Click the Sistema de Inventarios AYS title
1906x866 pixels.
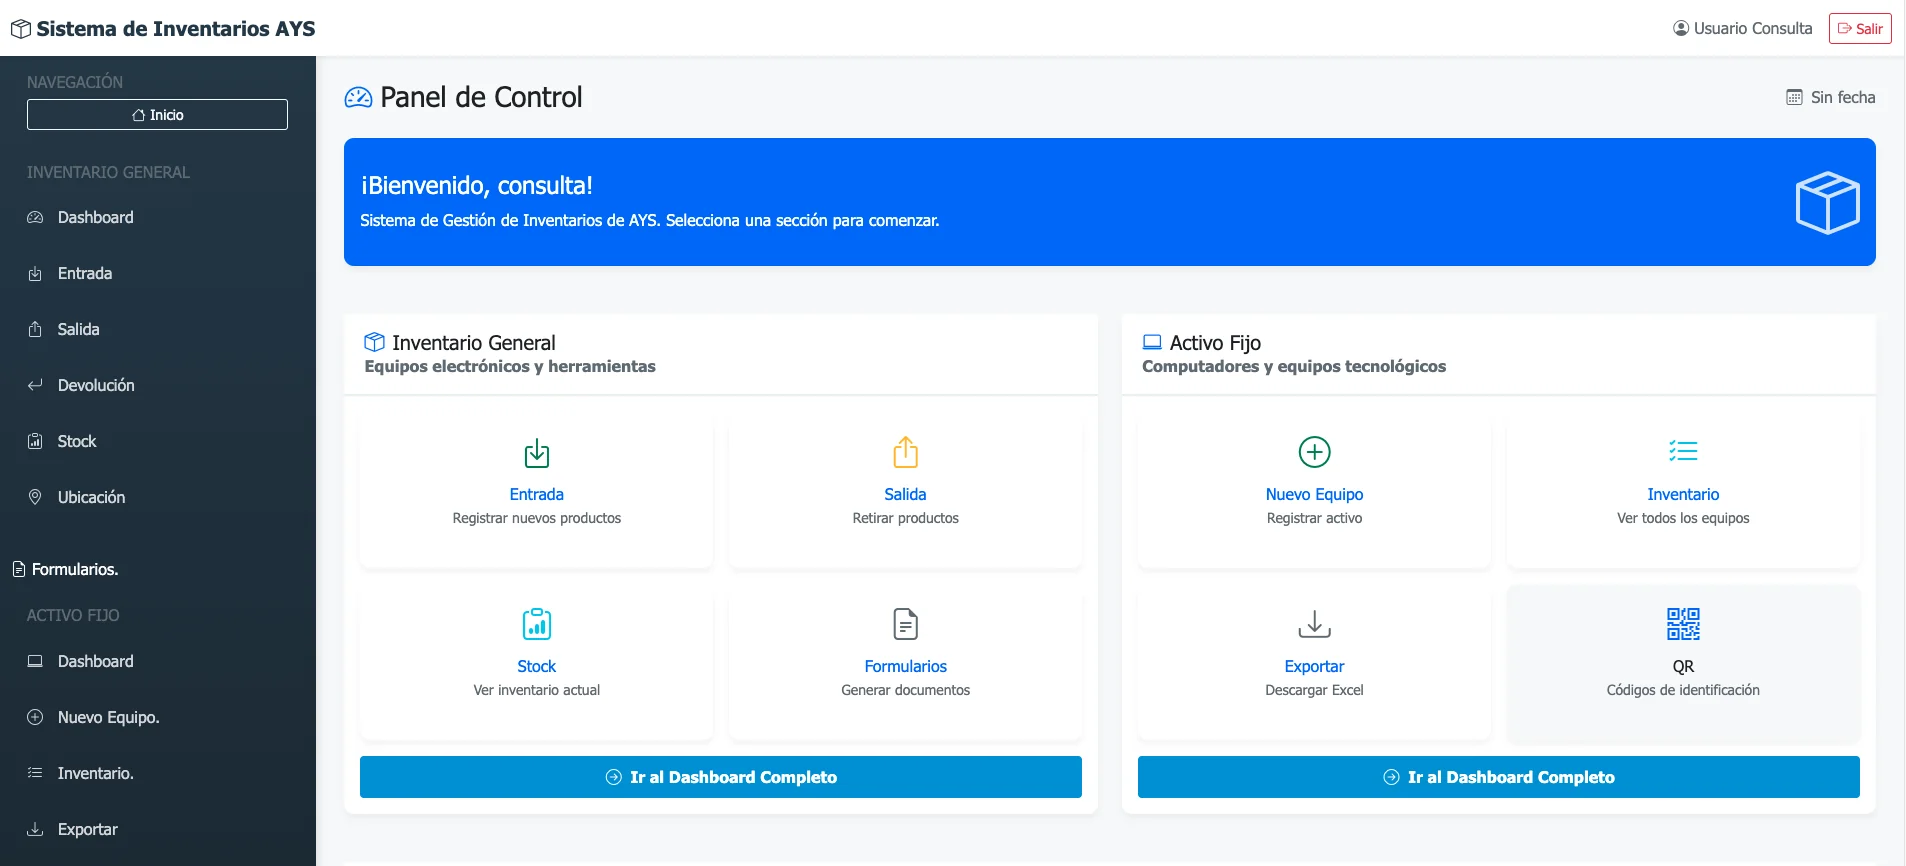pos(176,29)
